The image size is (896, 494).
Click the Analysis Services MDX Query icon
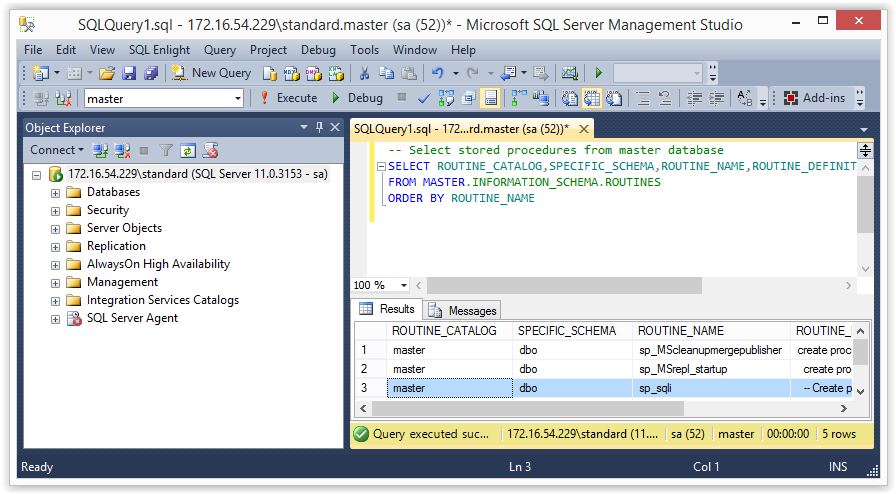(291, 73)
